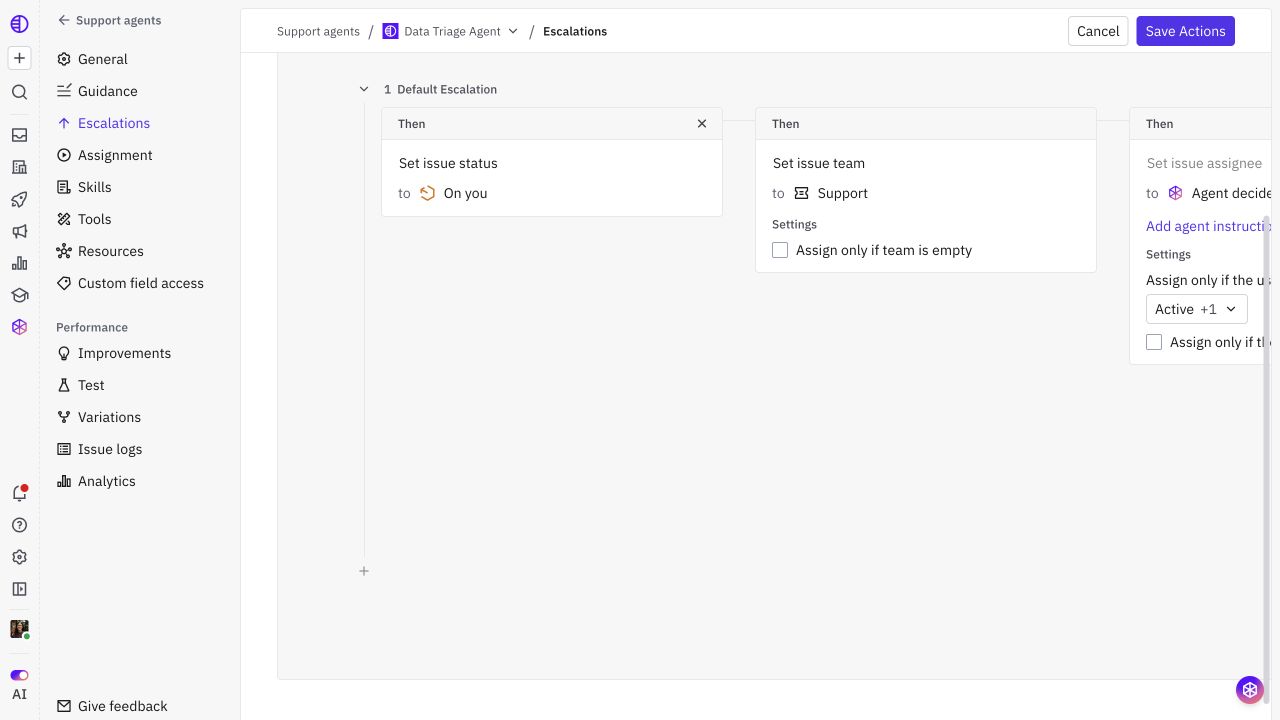Viewport: 1280px width, 720px height.
Task: Click the app logo at top left
Action: click(x=19, y=24)
